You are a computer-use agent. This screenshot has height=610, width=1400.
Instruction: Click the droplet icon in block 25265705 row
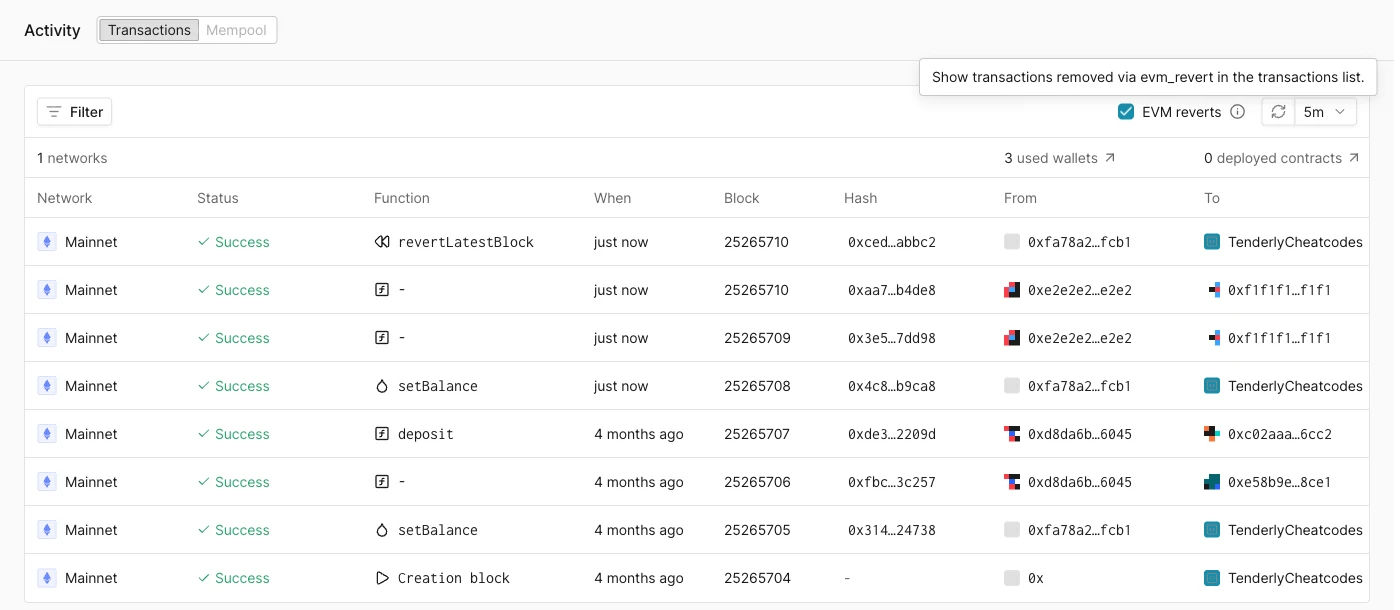pyautogui.click(x=382, y=530)
